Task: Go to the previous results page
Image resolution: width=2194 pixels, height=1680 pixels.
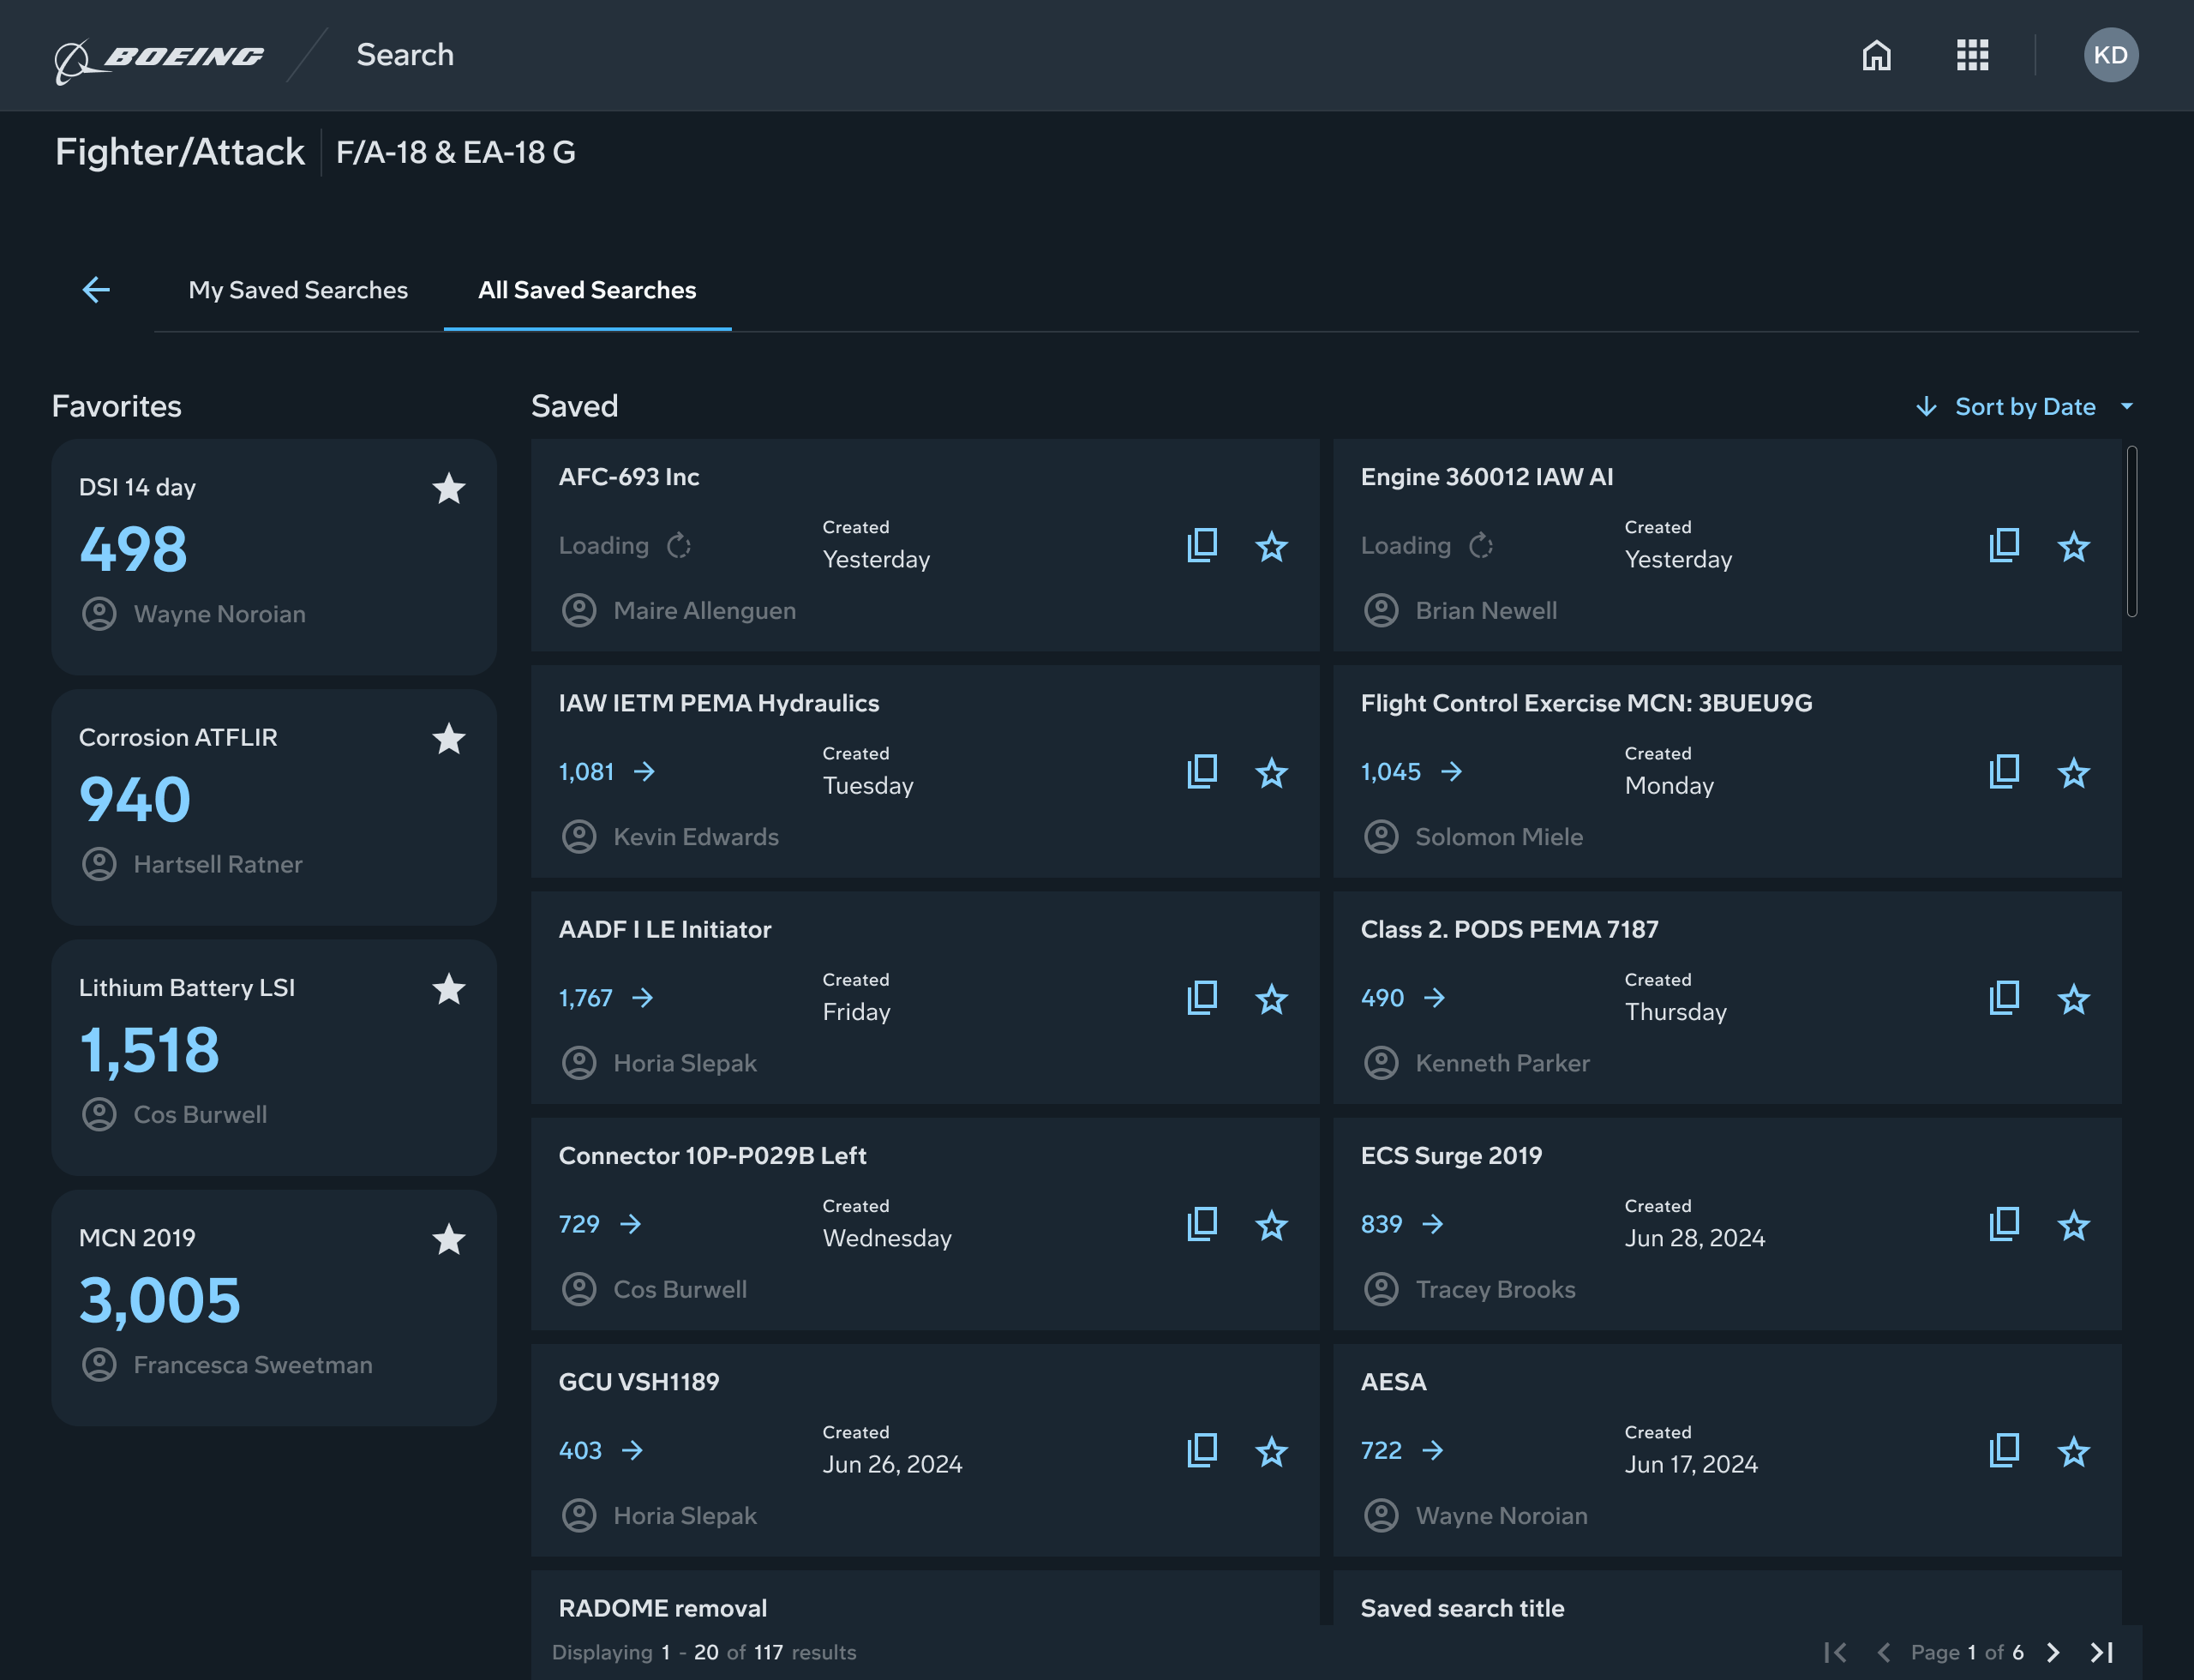Action: pyautogui.click(x=1883, y=1652)
